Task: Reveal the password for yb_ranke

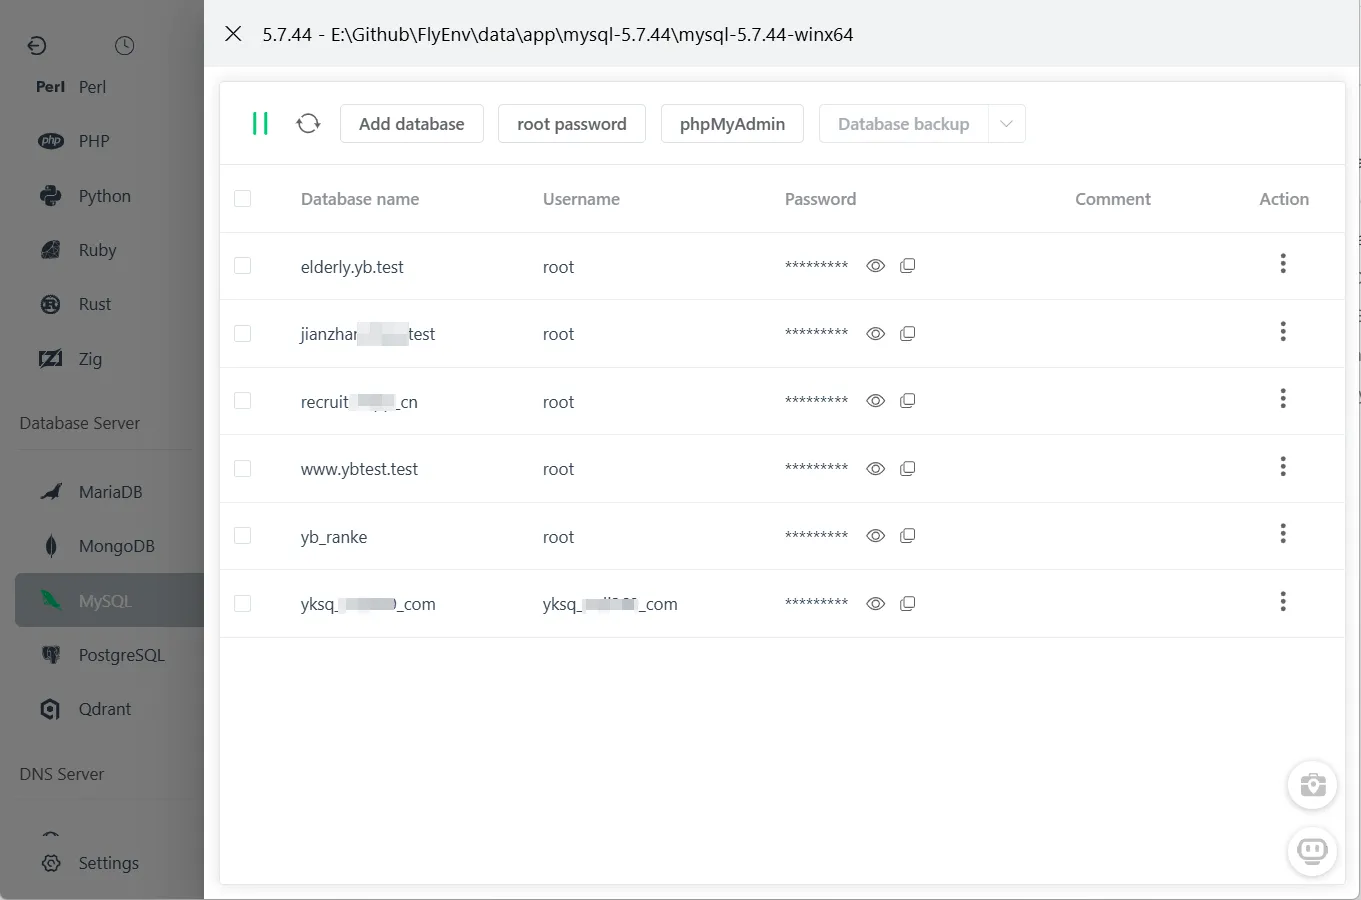Action: (875, 535)
